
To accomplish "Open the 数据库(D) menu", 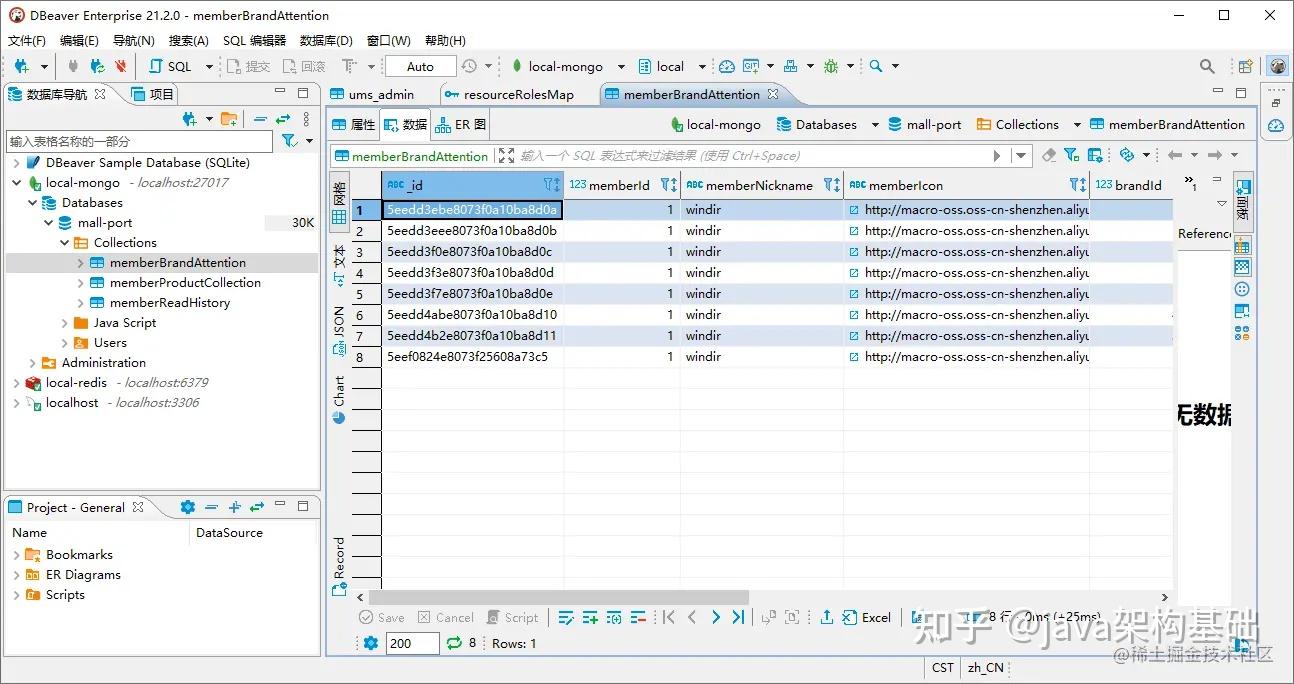I will (326, 40).
